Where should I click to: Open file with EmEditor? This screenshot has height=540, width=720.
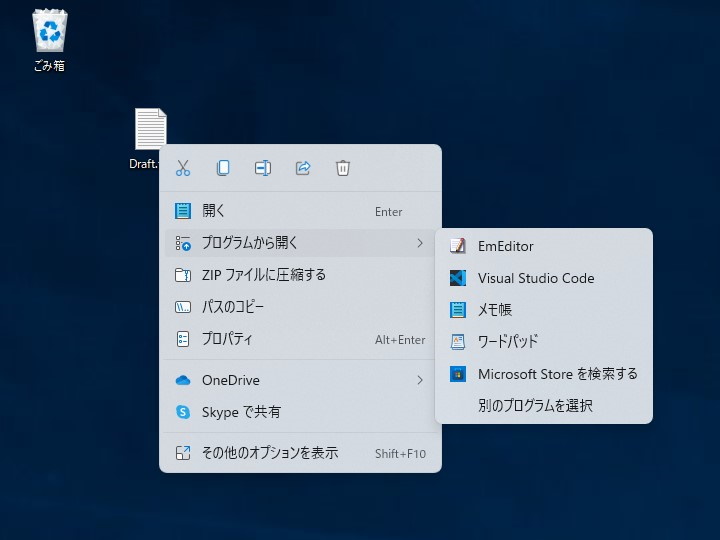pyautogui.click(x=544, y=246)
